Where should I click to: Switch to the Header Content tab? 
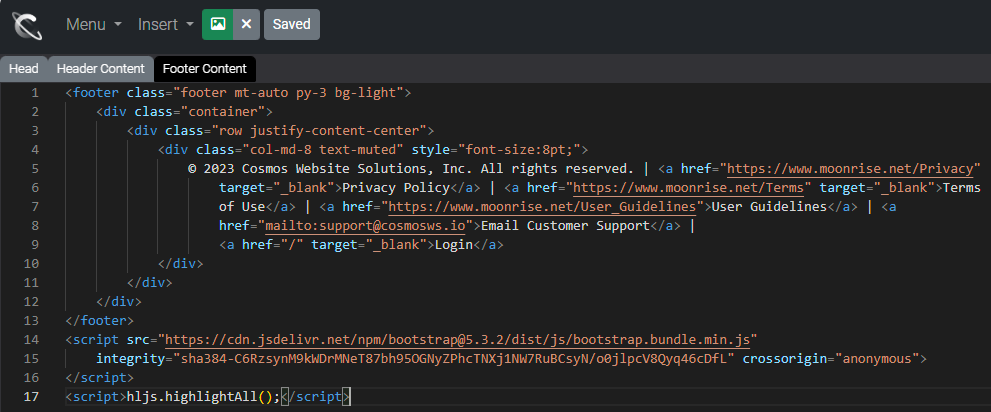[100, 69]
